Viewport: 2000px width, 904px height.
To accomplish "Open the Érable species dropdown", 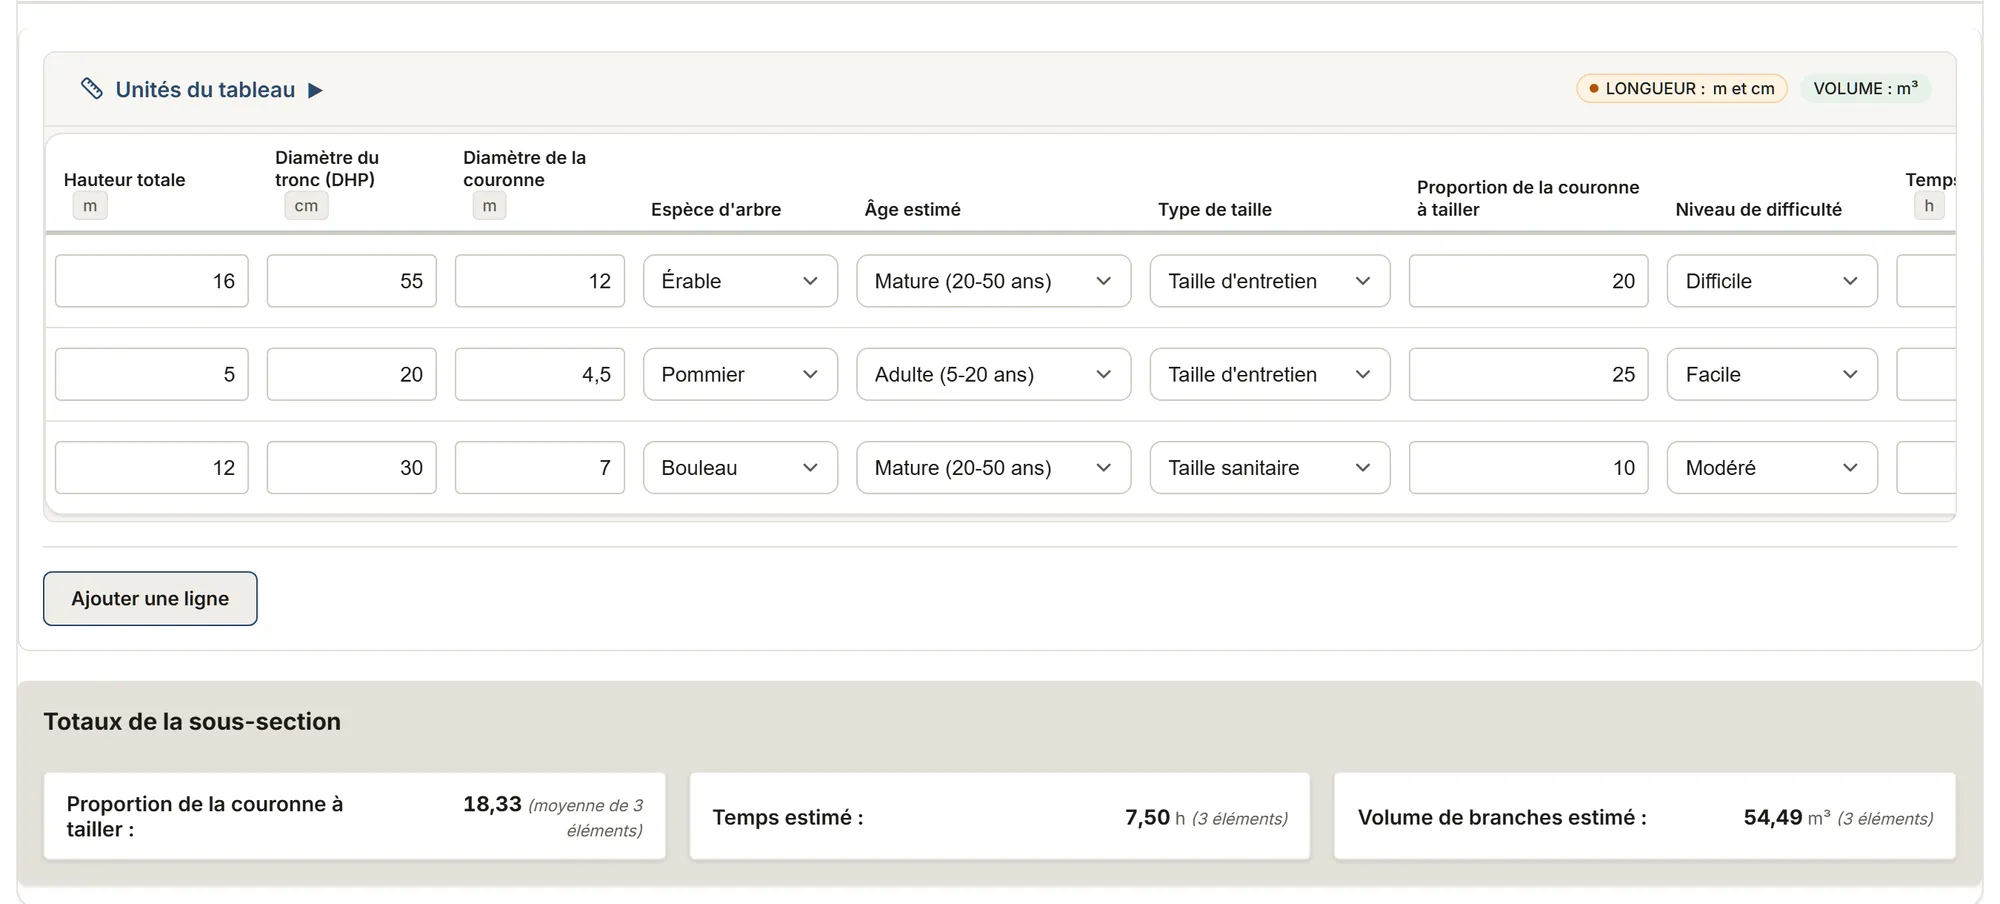I will click(x=740, y=281).
